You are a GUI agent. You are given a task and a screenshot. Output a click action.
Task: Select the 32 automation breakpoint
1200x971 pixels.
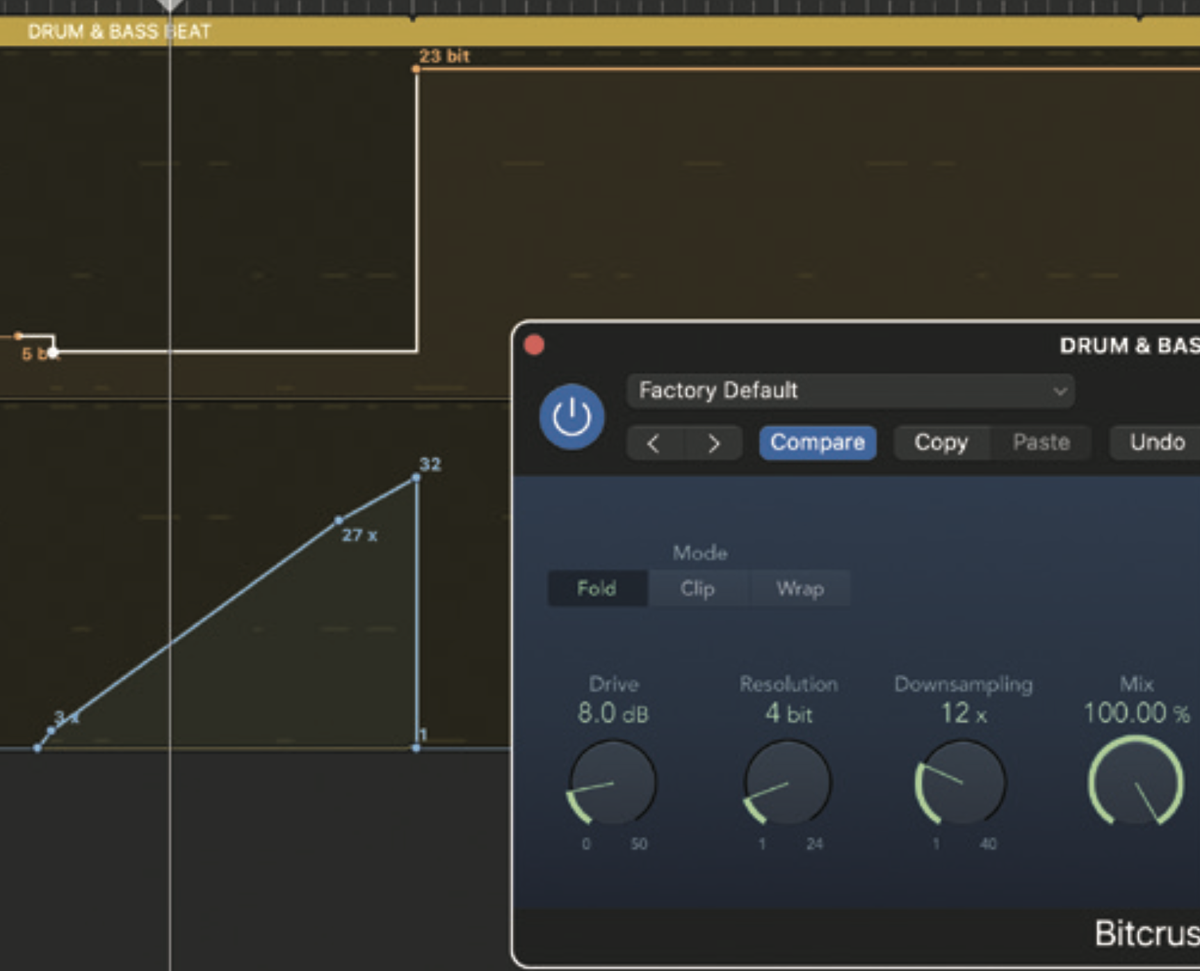pyautogui.click(x=415, y=478)
